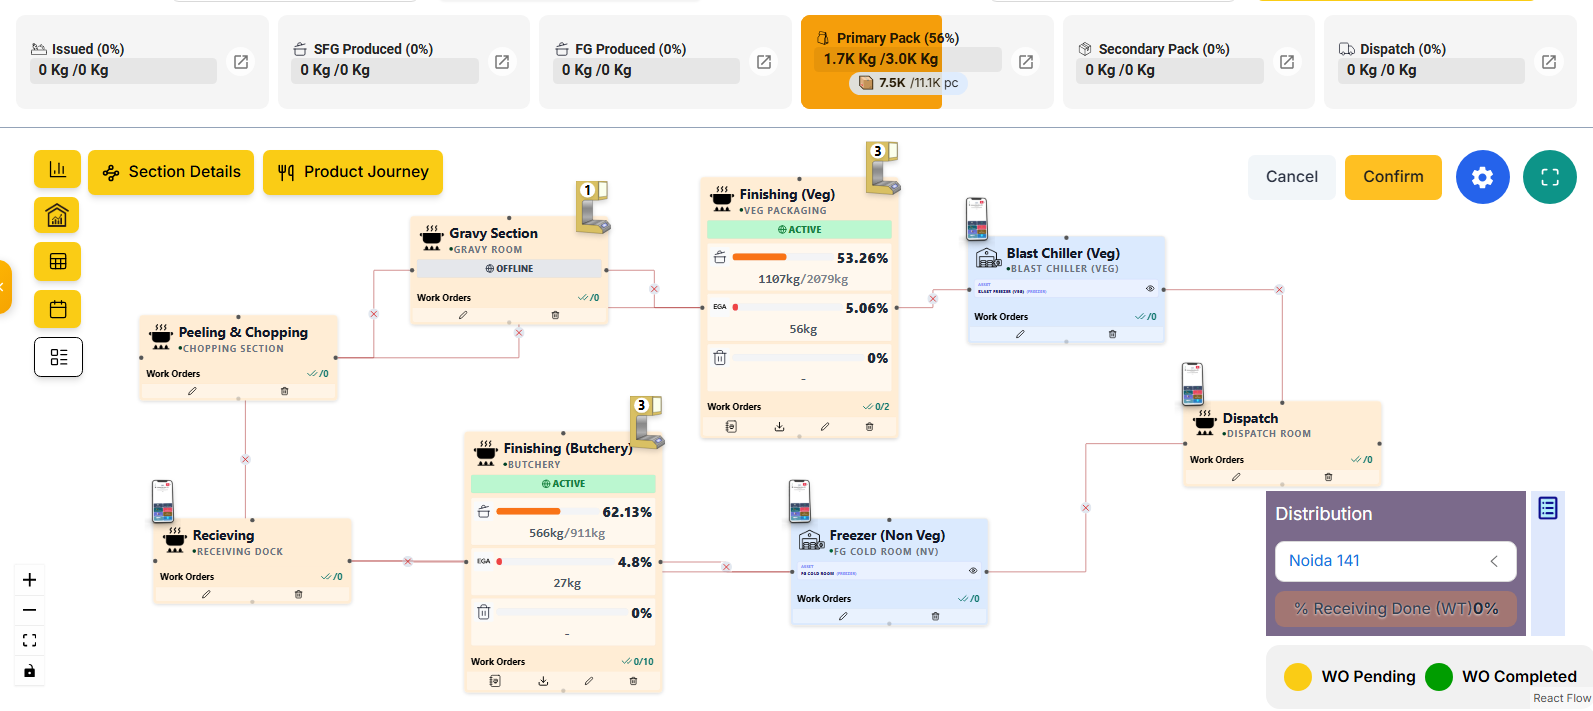The width and height of the screenshot is (1593, 711).
Task: Enter fullscreen with the green button
Action: 1549,177
